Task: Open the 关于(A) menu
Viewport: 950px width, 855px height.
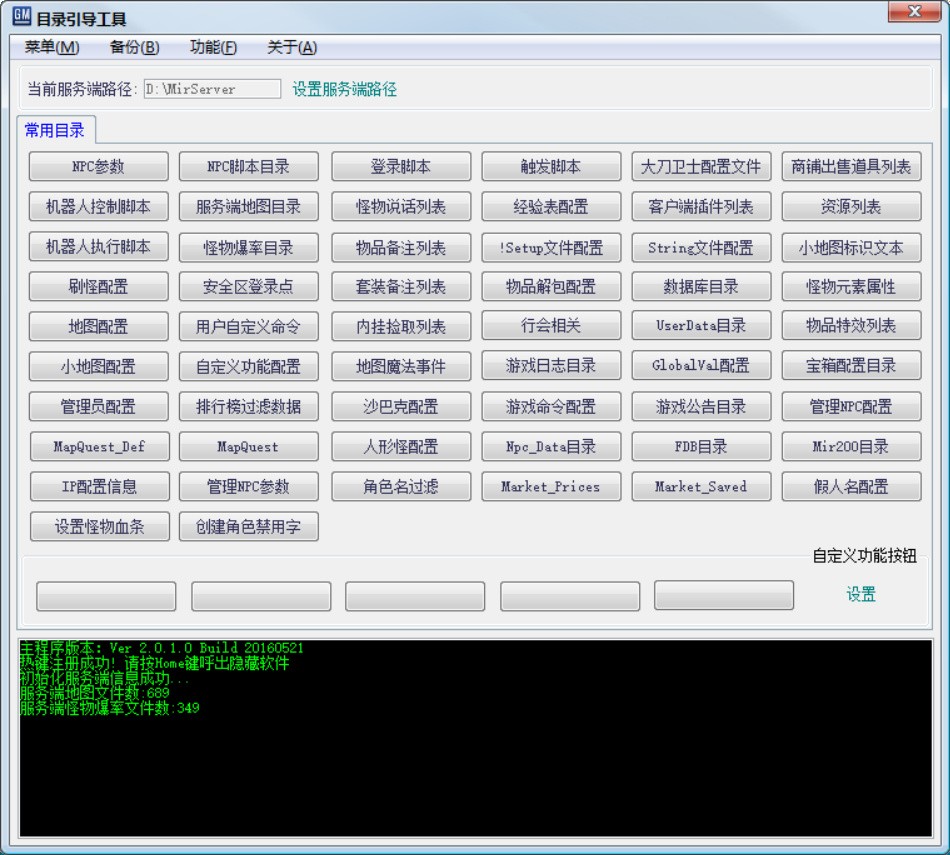Action: (x=292, y=47)
